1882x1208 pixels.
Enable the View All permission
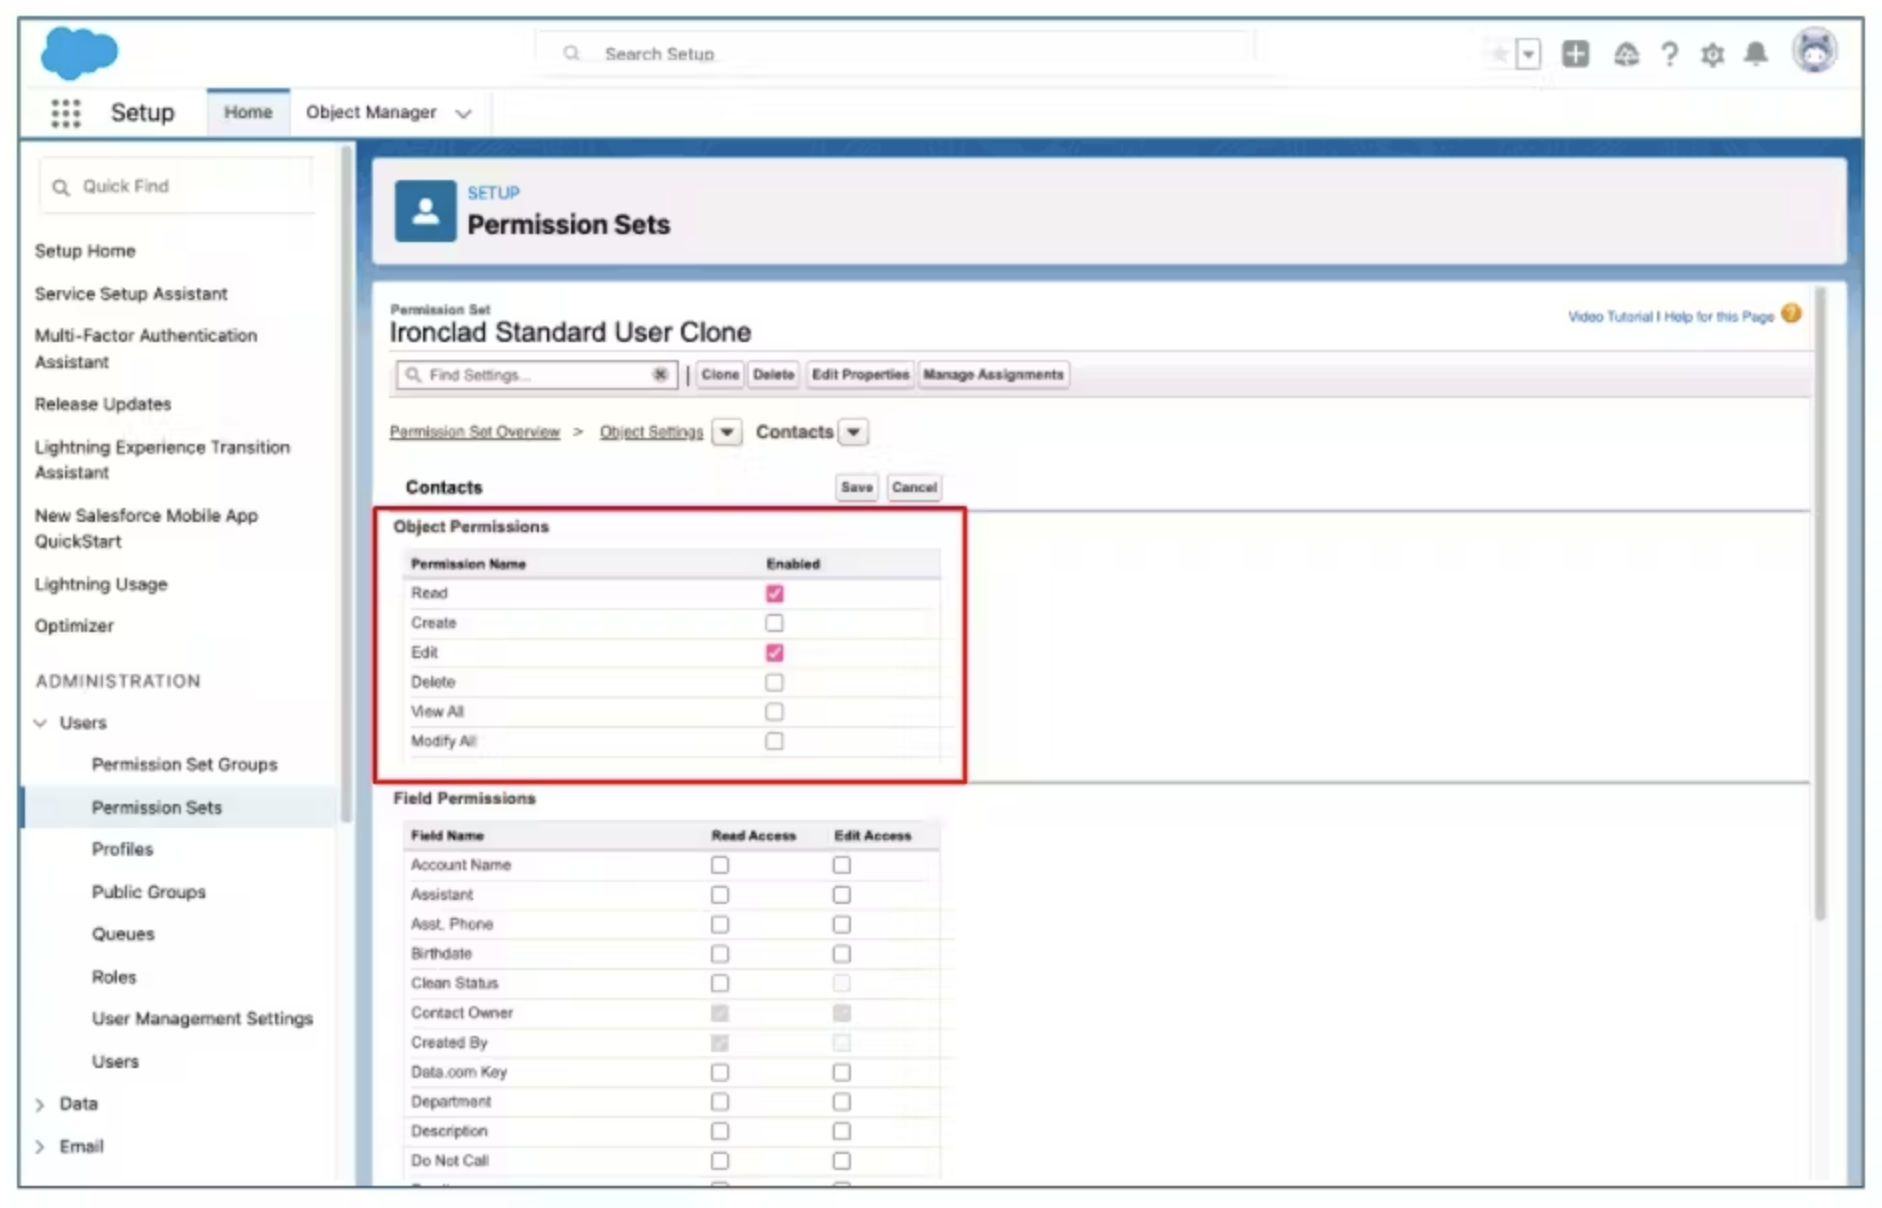[774, 712]
